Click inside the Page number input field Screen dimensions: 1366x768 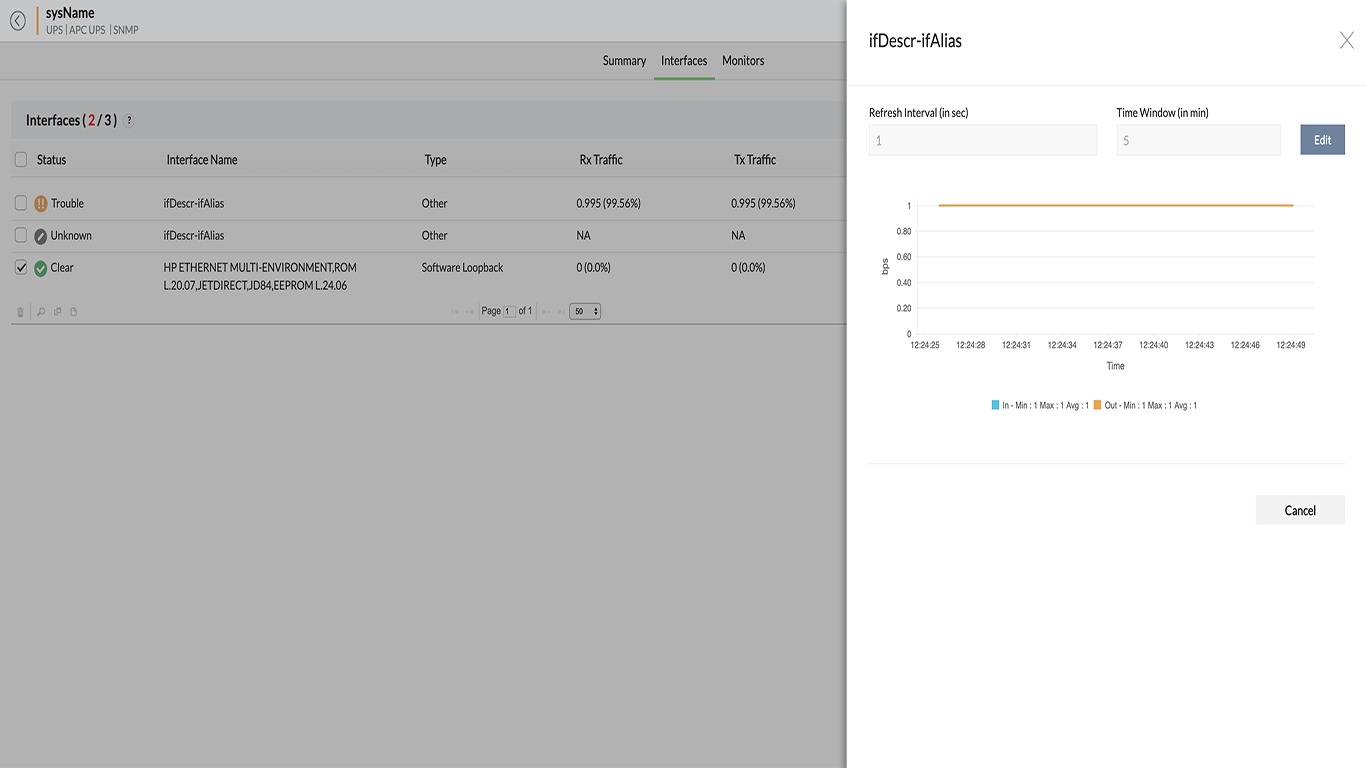(x=512, y=311)
